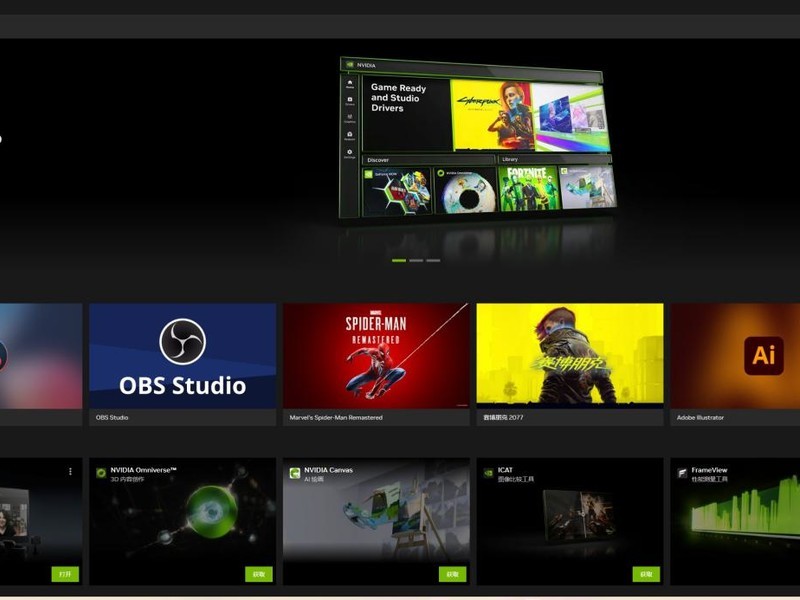Viewport: 800px width, 600px height.
Task: Click the FrameView app icon
Action: (x=682, y=473)
